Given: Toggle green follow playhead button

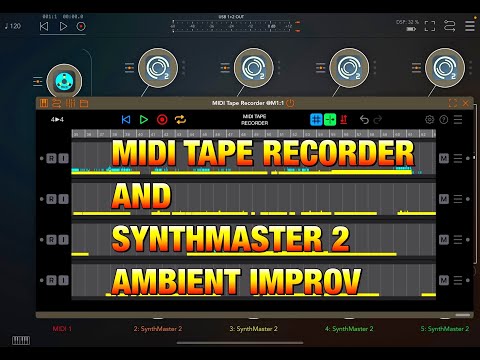Looking at the screenshot, I should 330,120.
